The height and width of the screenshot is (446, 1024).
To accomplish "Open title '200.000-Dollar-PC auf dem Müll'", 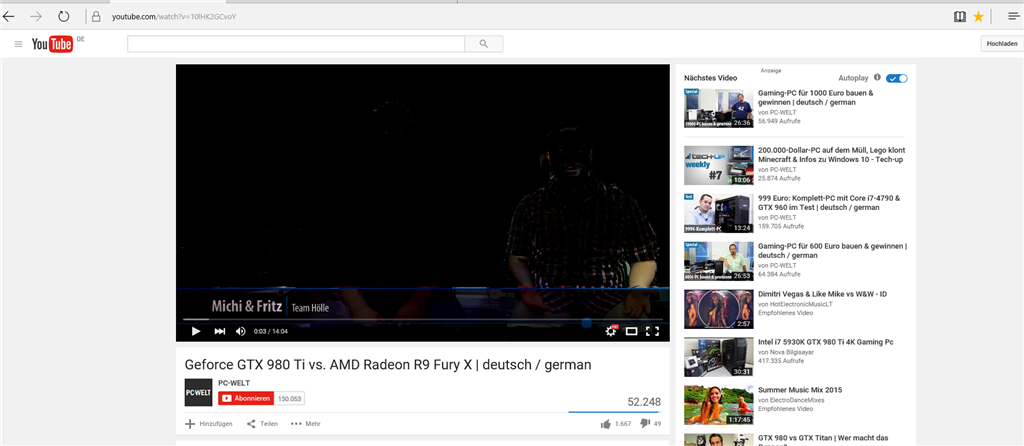I will [x=831, y=155].
